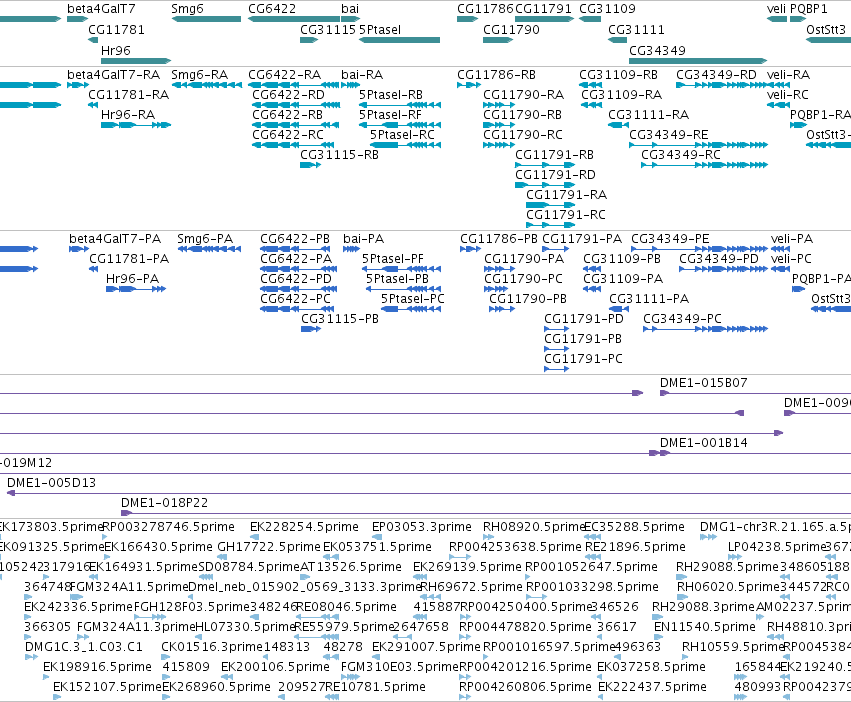Click the CG11781 gene label

pyautogui.click(x=116, y=30)
